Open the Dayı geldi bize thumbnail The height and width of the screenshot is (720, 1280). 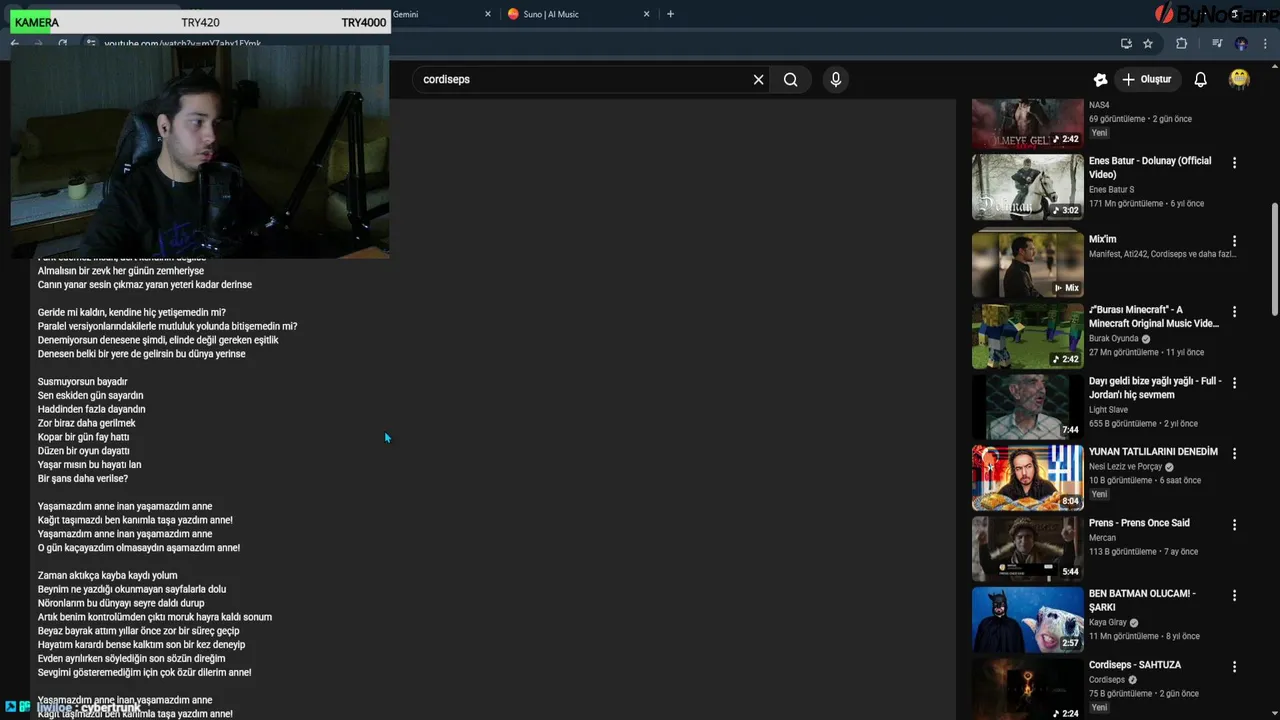tap(1027, 407)
